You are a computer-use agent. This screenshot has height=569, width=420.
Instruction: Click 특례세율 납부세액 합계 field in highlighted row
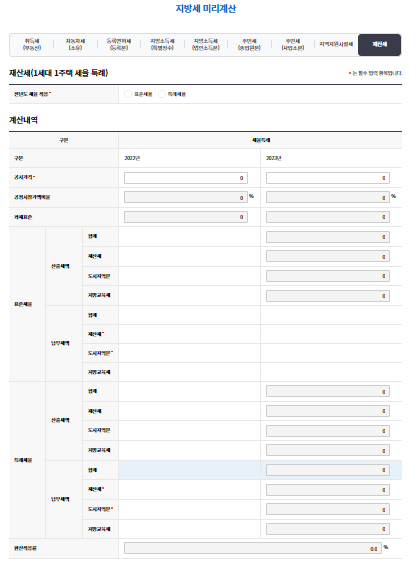click(x=328, y=470)
